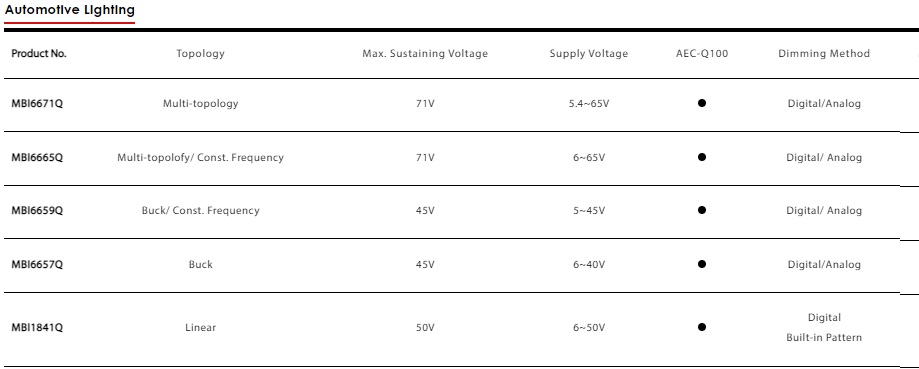
Task: Select the Built-in Pattern dimming text
Action: 824,337
